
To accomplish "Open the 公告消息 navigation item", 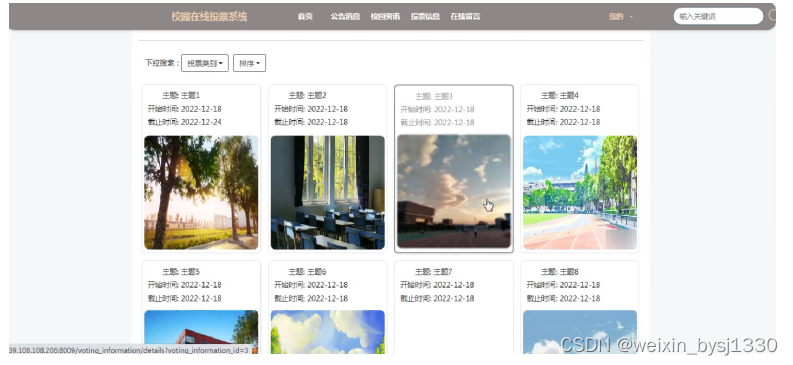I will [x=345, y=17].
